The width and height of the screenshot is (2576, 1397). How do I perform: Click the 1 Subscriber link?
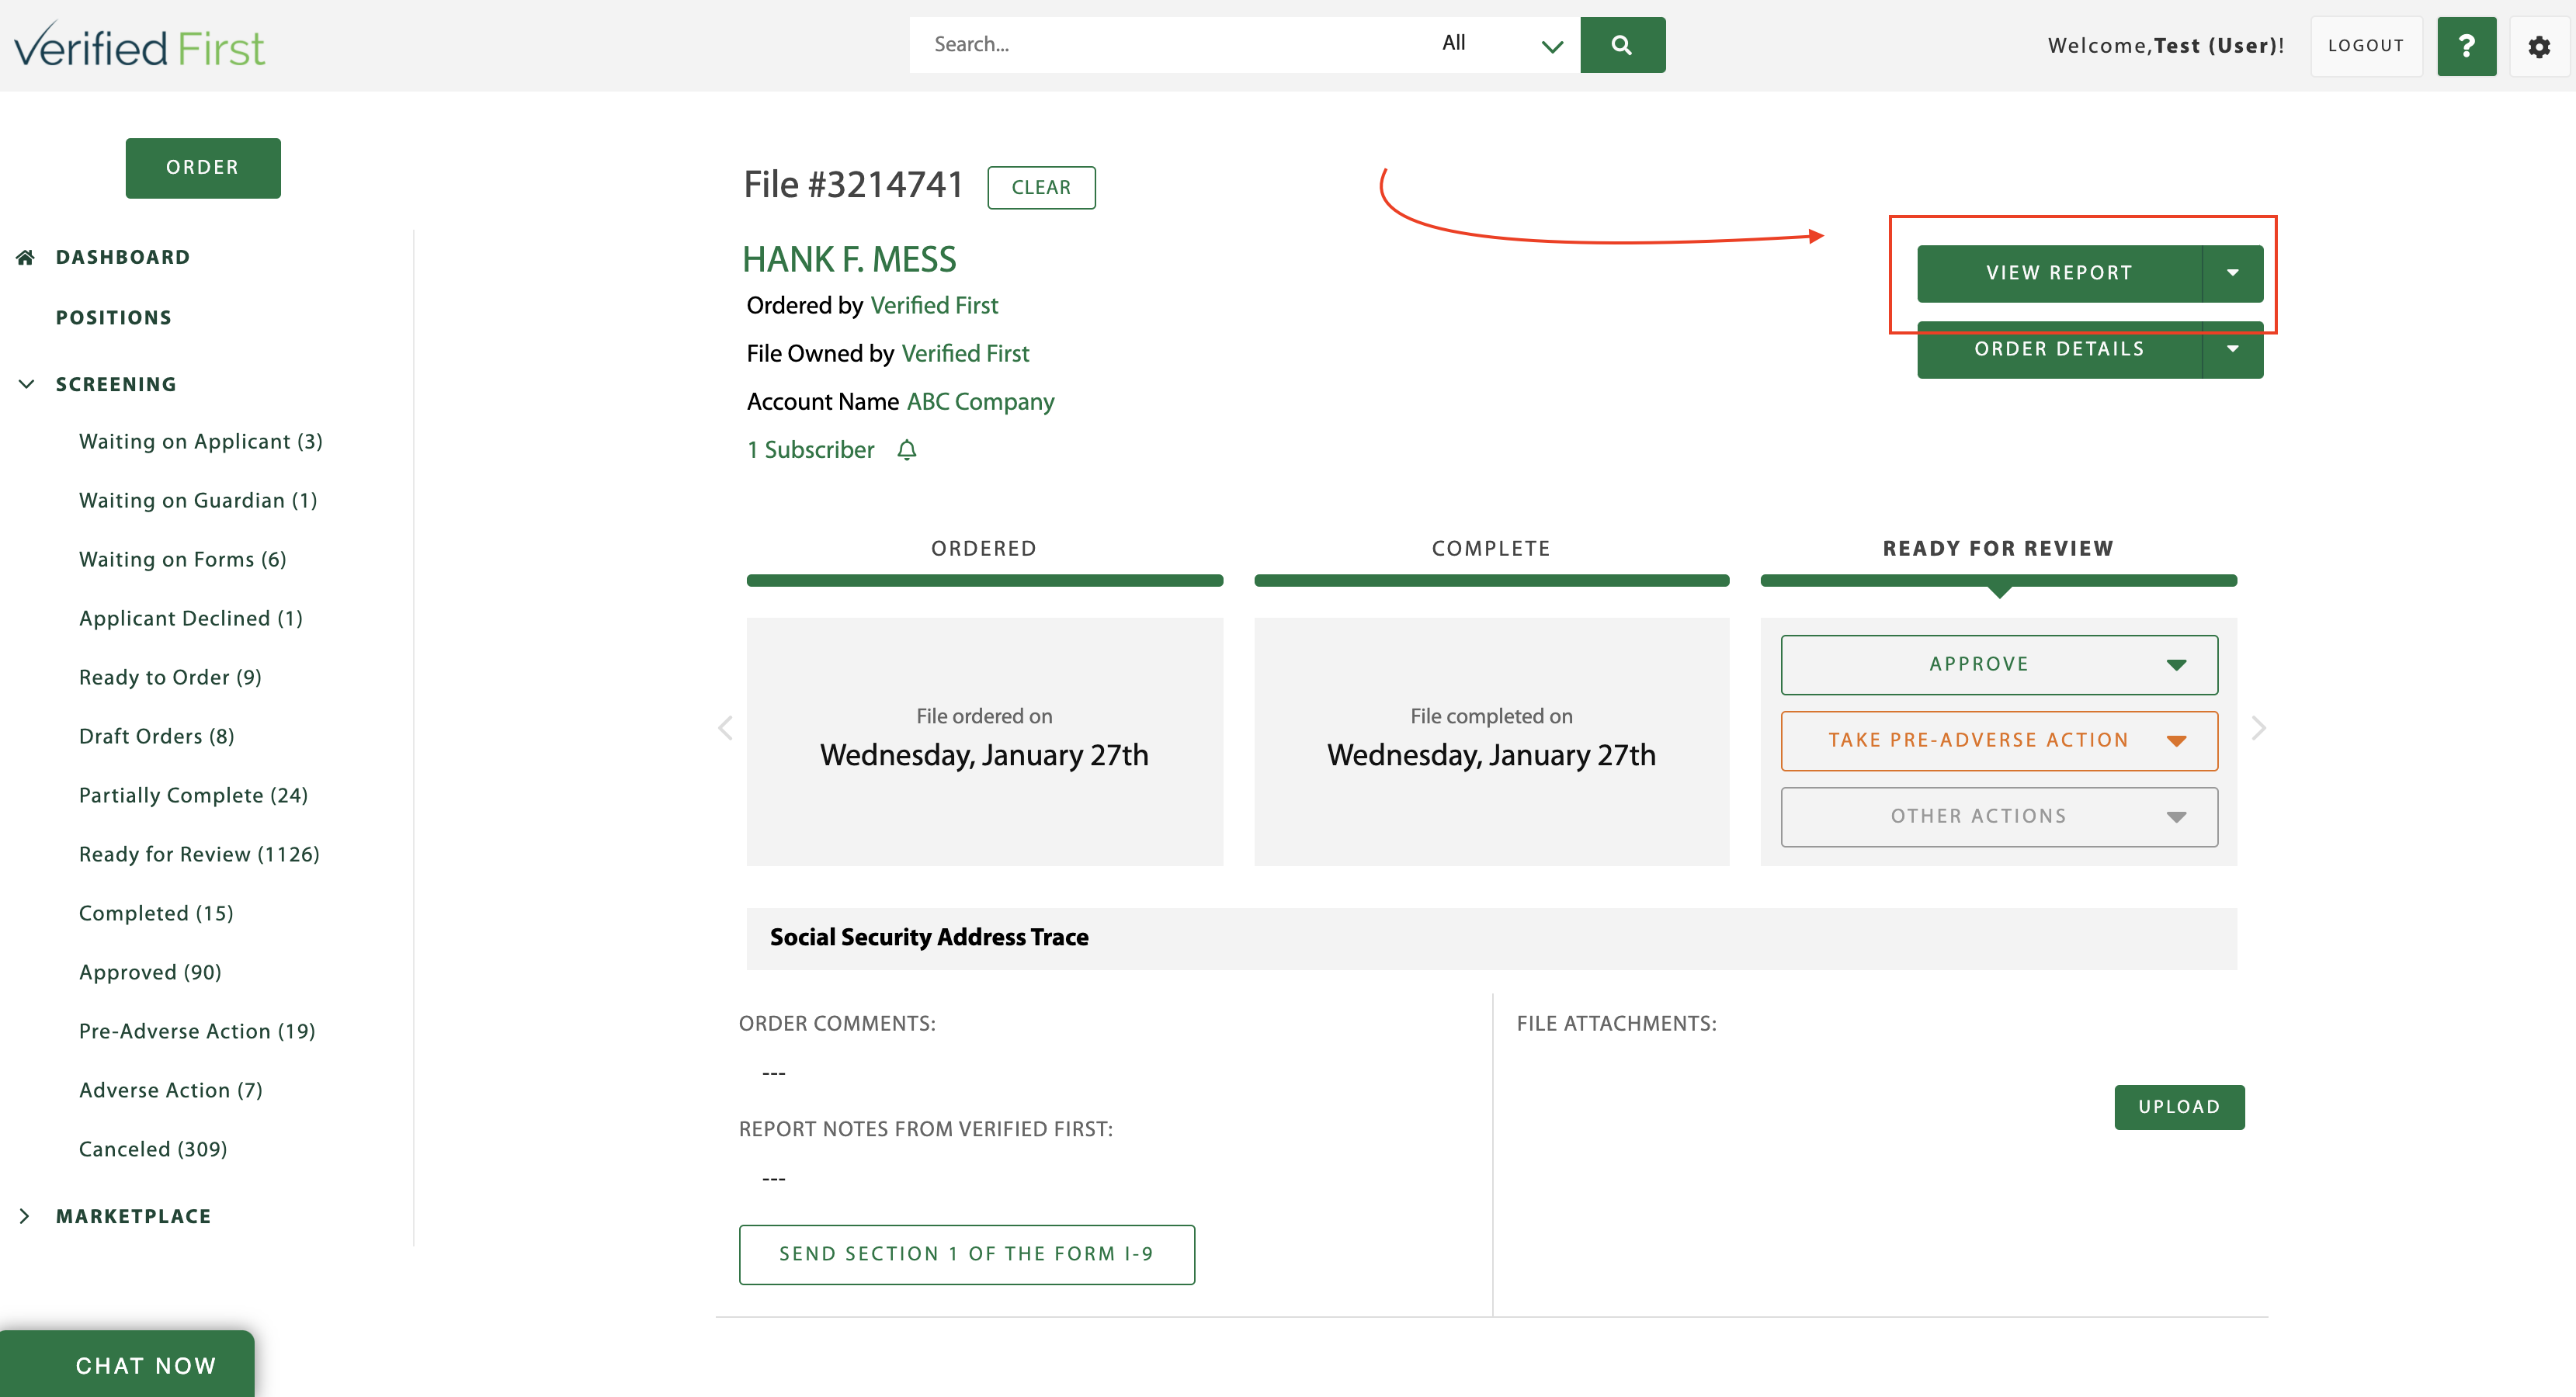(811, 450)
